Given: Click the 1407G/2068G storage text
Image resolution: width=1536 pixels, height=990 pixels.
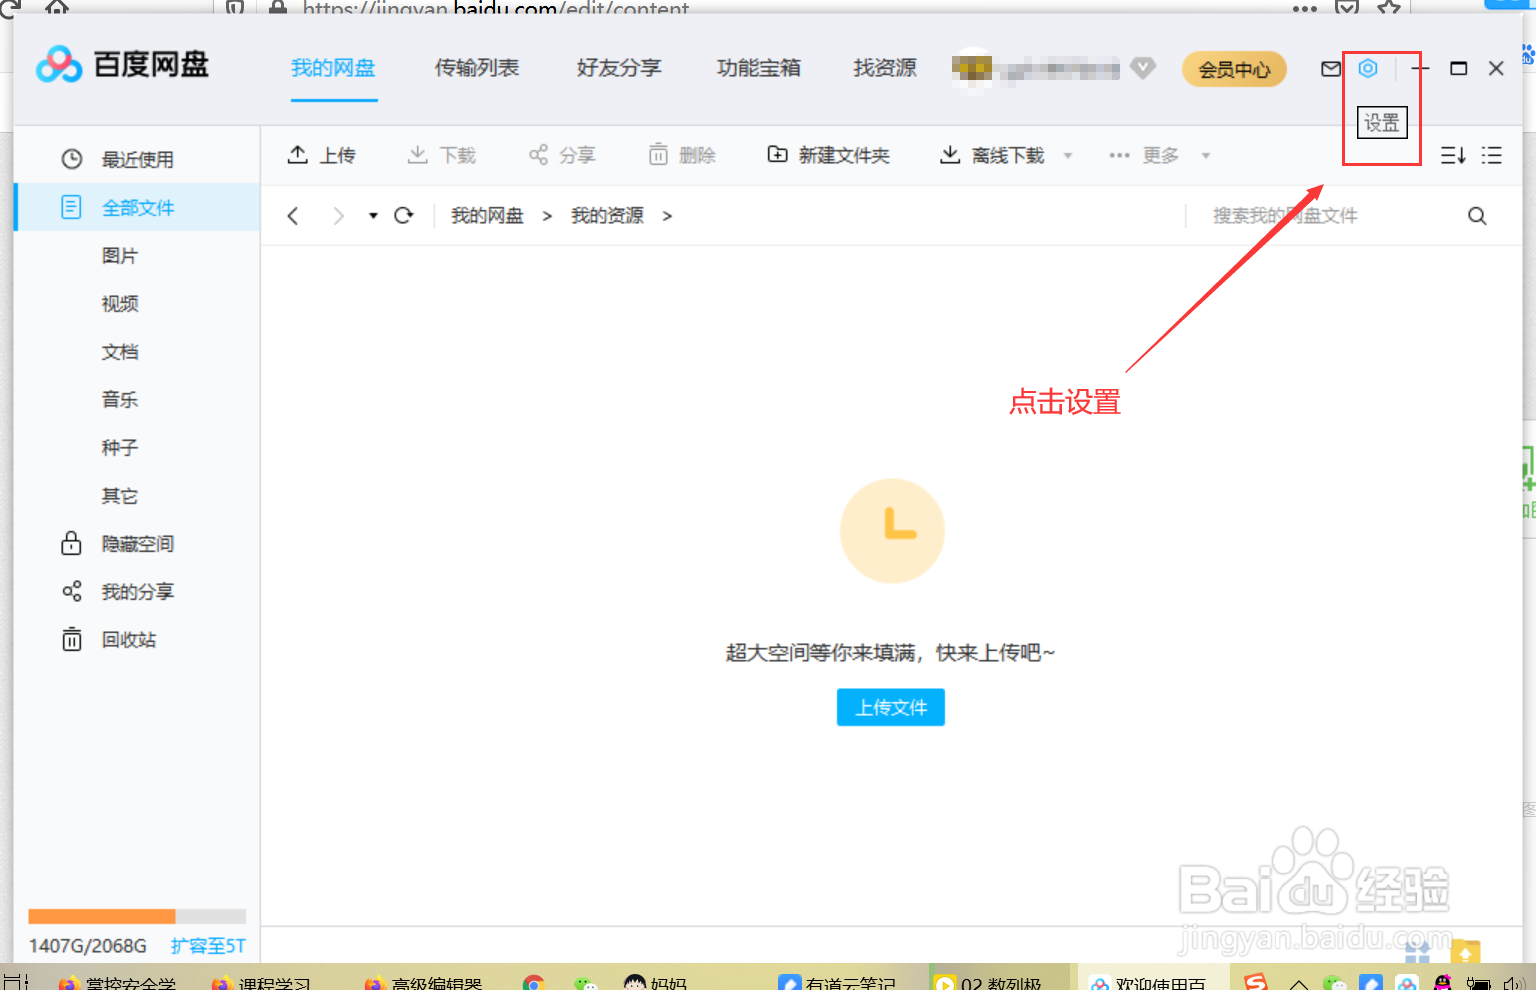Looking at the screenshot, I should [88, 946].
